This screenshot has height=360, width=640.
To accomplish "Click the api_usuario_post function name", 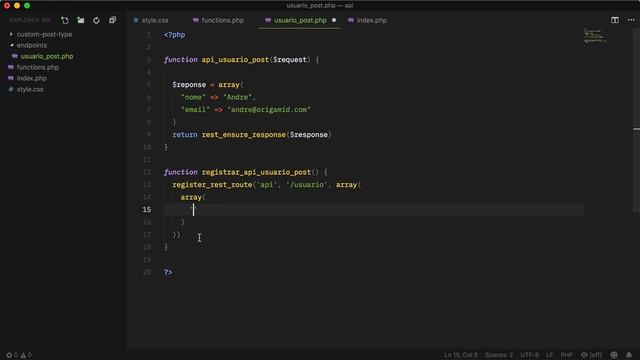I will point(235,60).
